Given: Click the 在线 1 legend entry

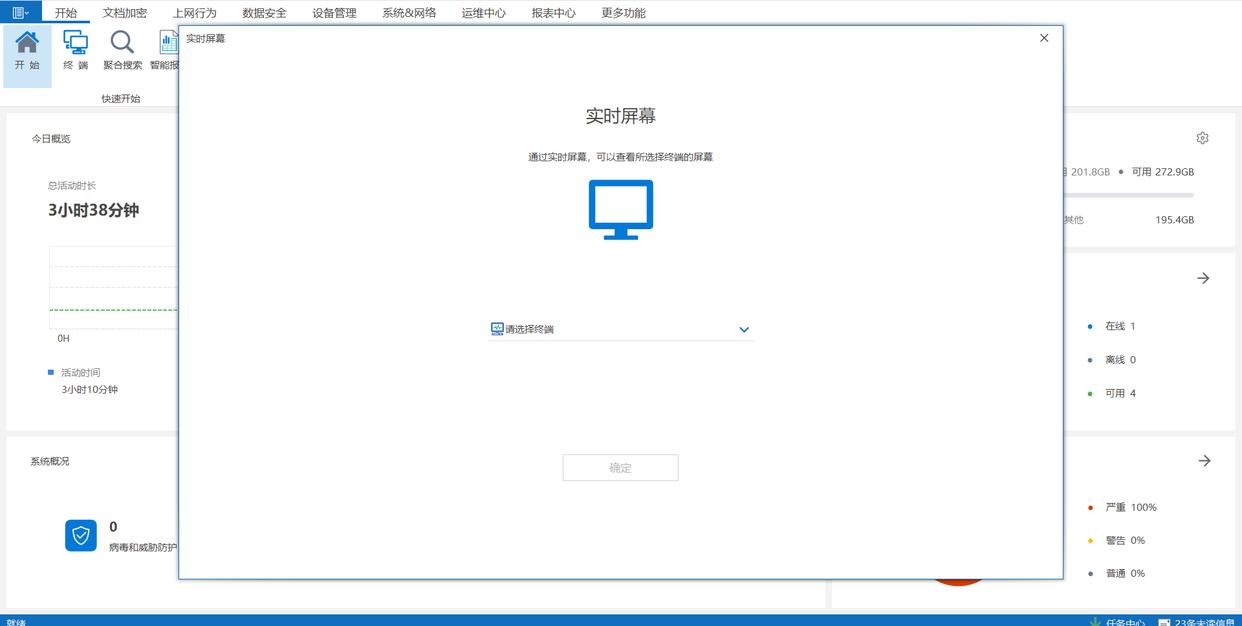Looking at the screenshot, I should [1111, 326].
